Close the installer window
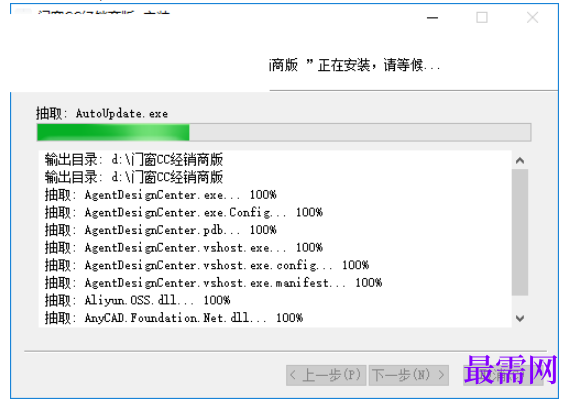This screenshot has height=401, width=576. pyautogui.click(x=532, y=17)
